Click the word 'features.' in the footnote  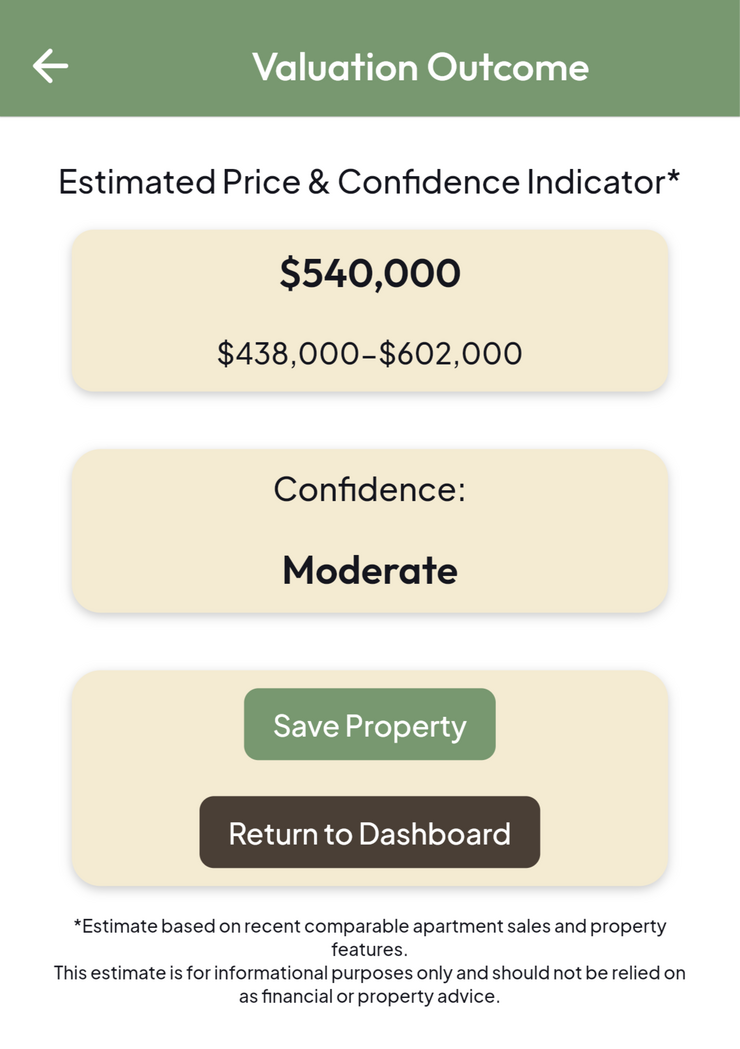369,949
